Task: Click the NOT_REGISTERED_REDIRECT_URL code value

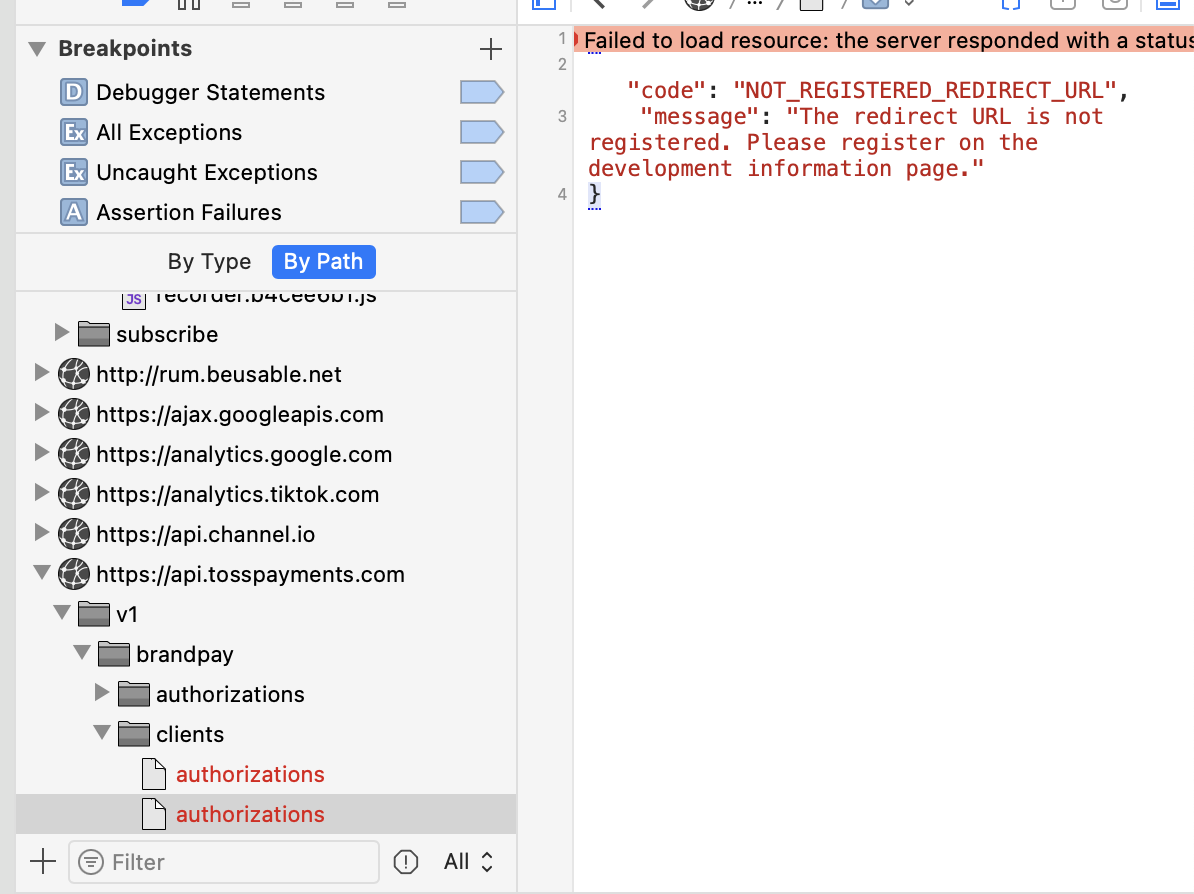Action: coord(924,91)
